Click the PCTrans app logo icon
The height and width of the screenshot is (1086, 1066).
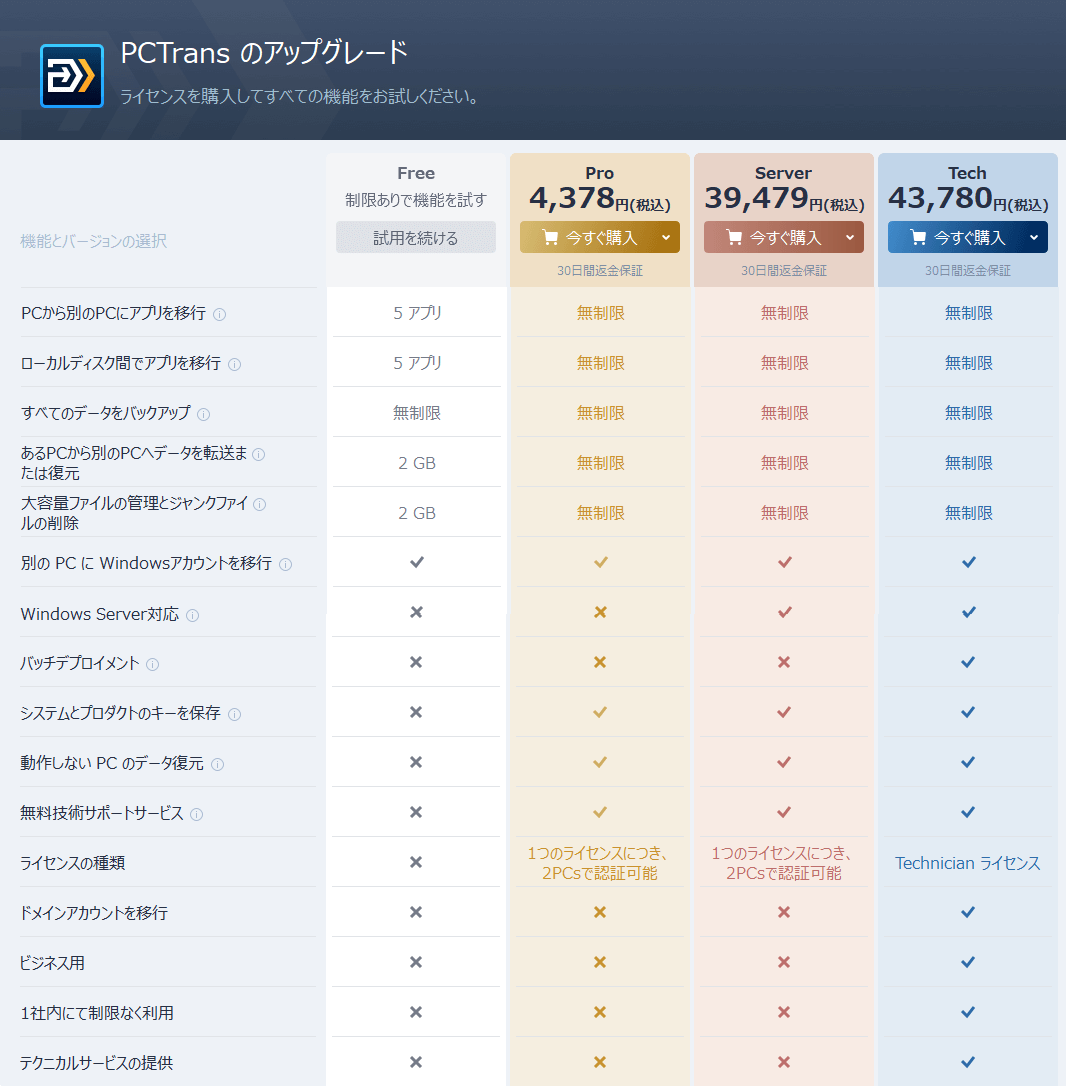[72, 76]
